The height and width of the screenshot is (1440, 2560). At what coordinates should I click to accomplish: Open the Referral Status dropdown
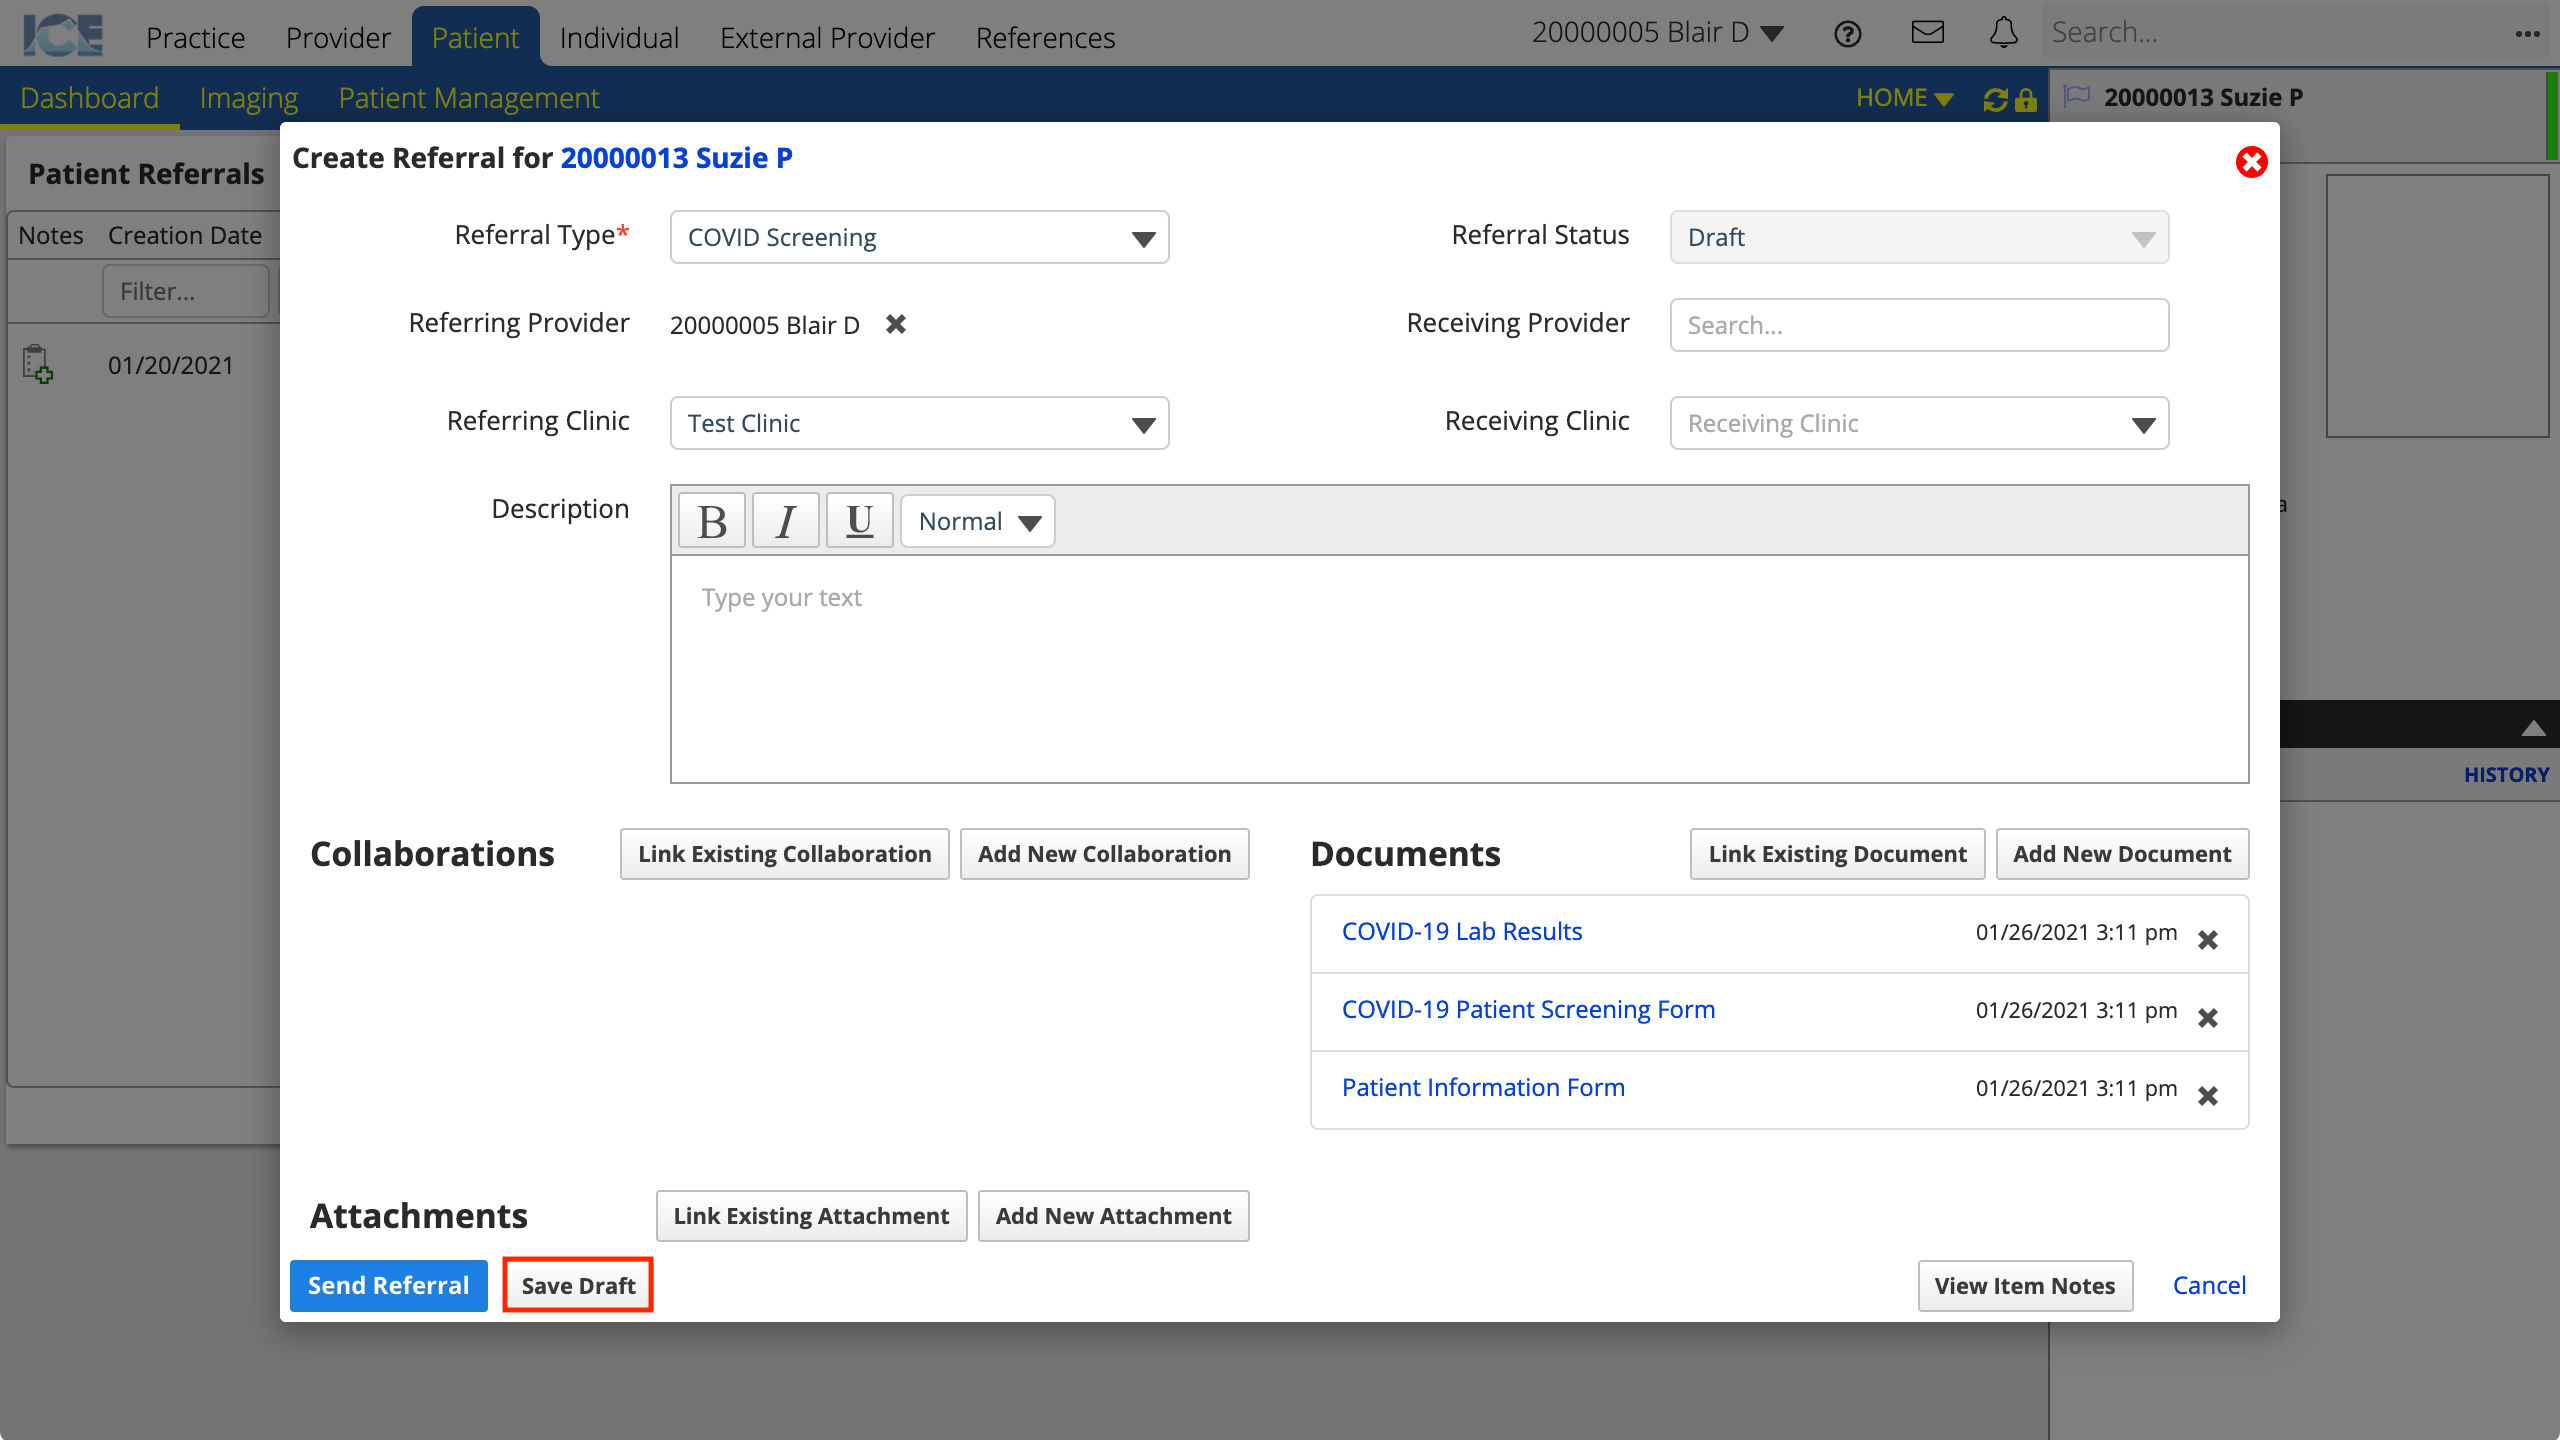point(1919,237)
